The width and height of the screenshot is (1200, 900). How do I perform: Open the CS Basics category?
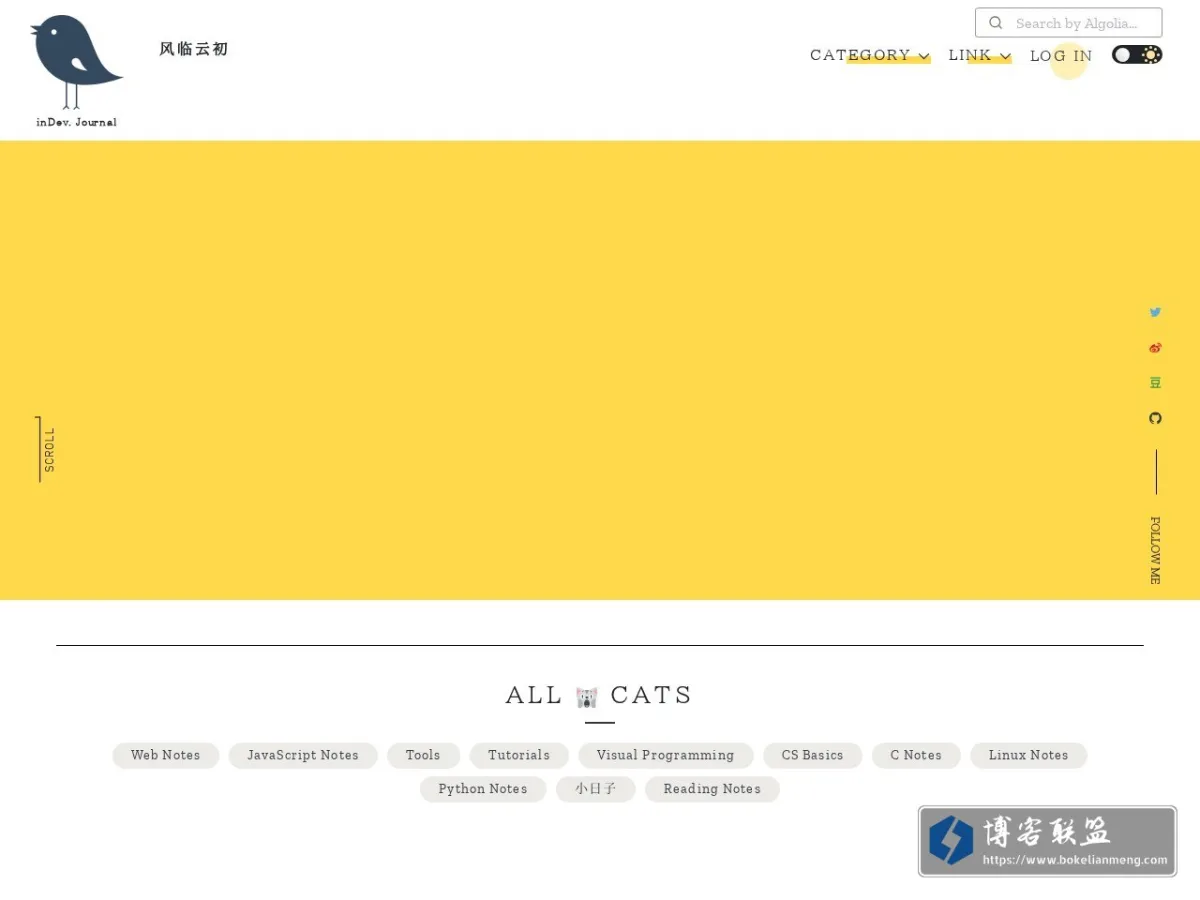[813, 755]
